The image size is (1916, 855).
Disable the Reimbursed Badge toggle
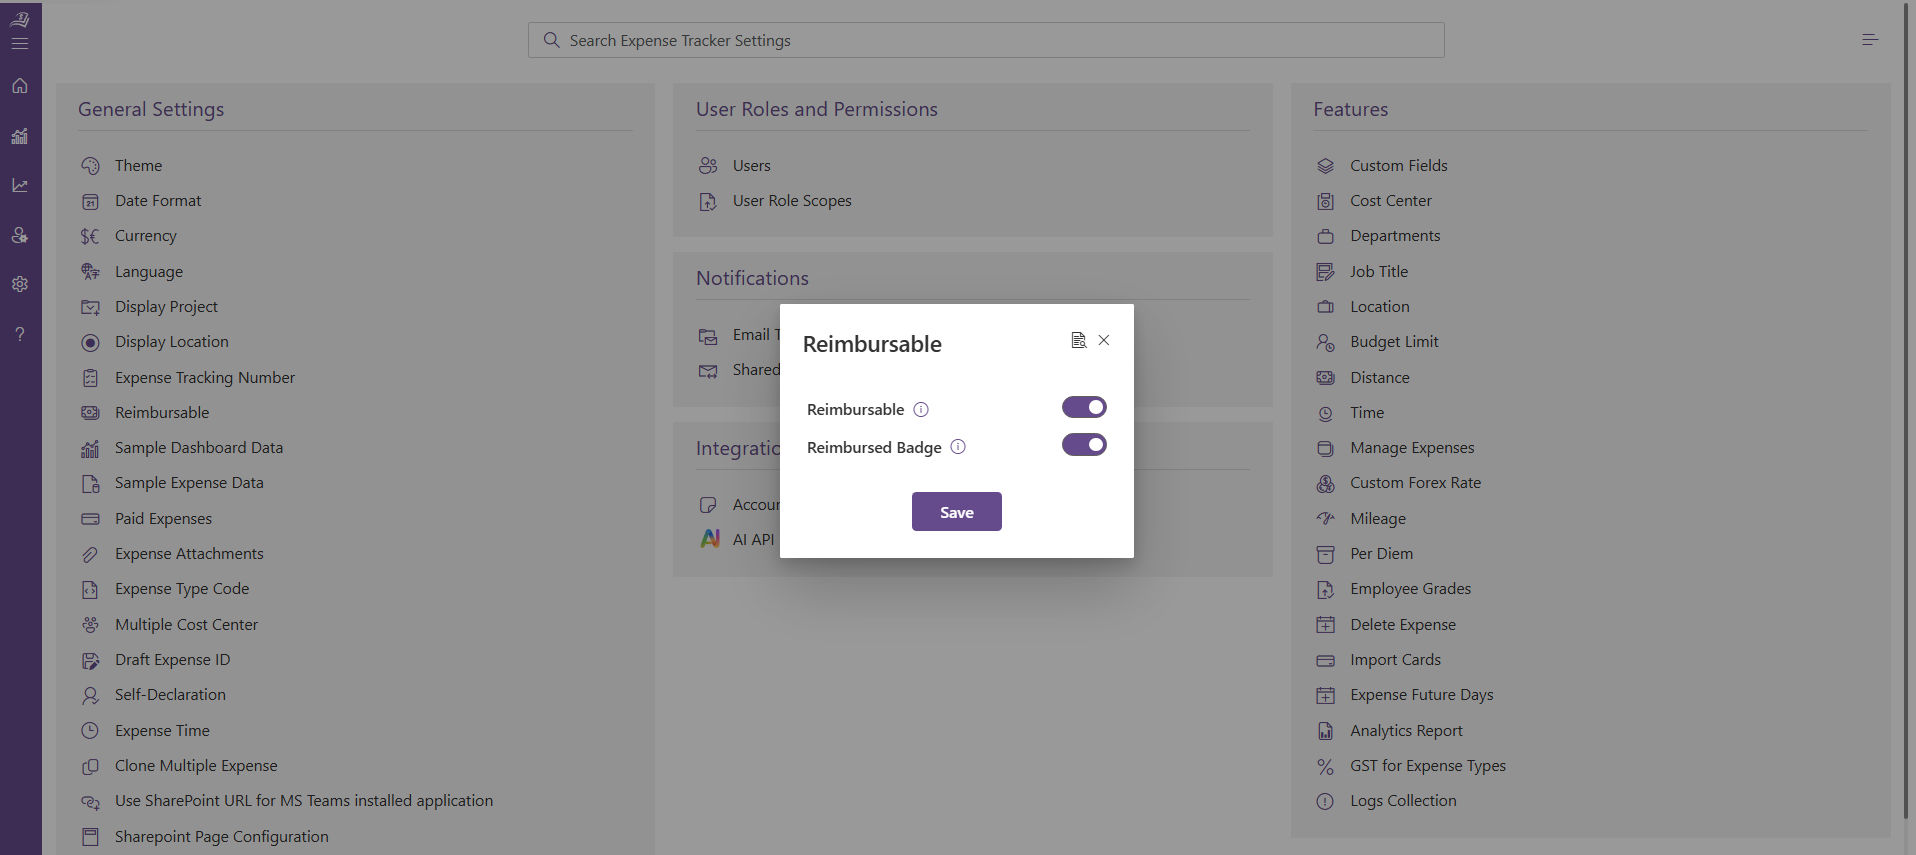tap(1084, 445)
